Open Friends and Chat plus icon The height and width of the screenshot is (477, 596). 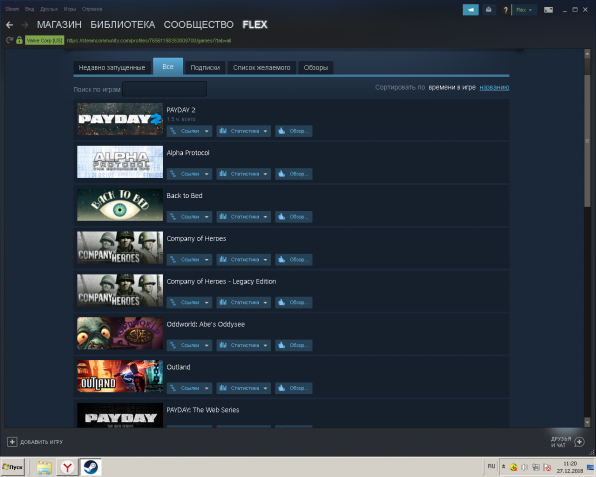(x=579, y=442)
